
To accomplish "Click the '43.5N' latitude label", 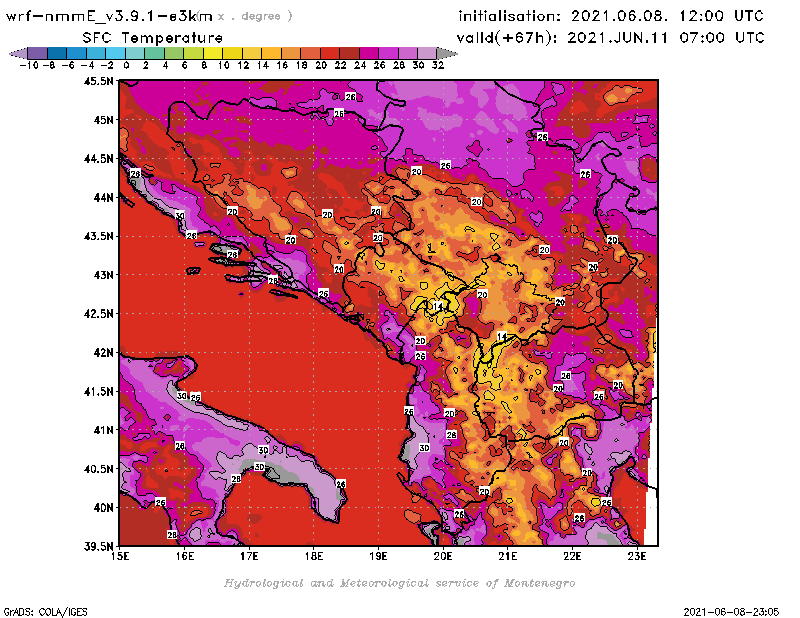I will pyautogui.click(x=98, y=236).
